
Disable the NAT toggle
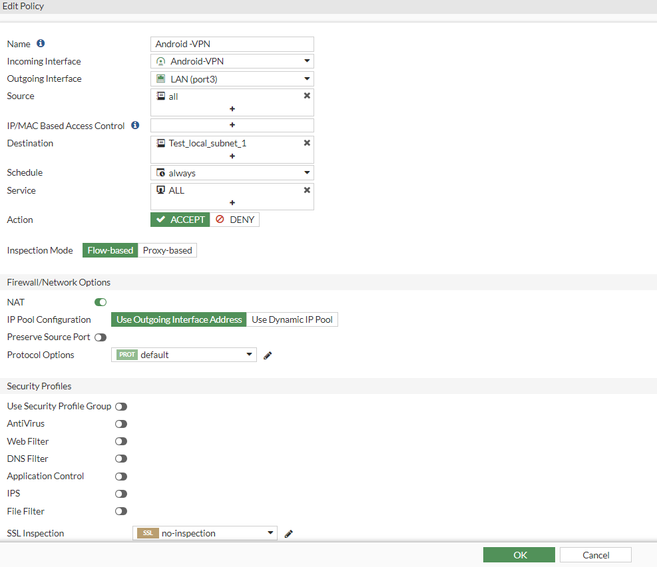tap(100, 301)
